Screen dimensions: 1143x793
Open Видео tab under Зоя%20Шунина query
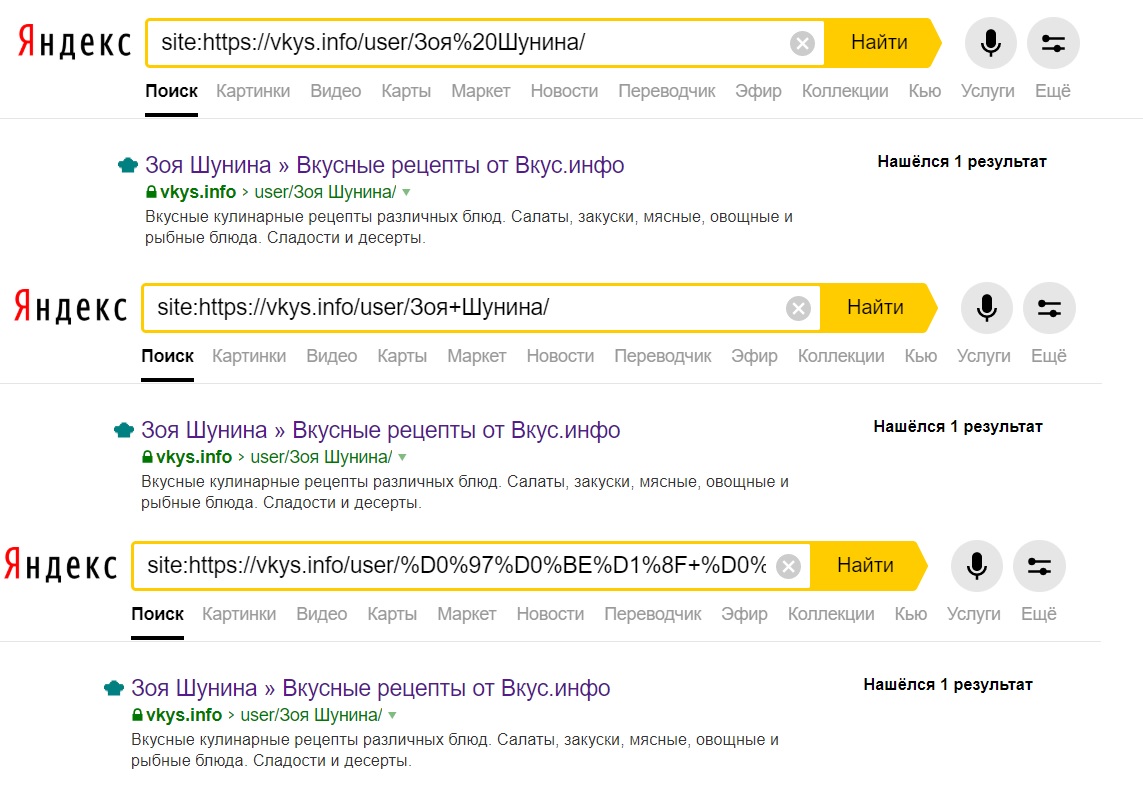pos(335,91)
